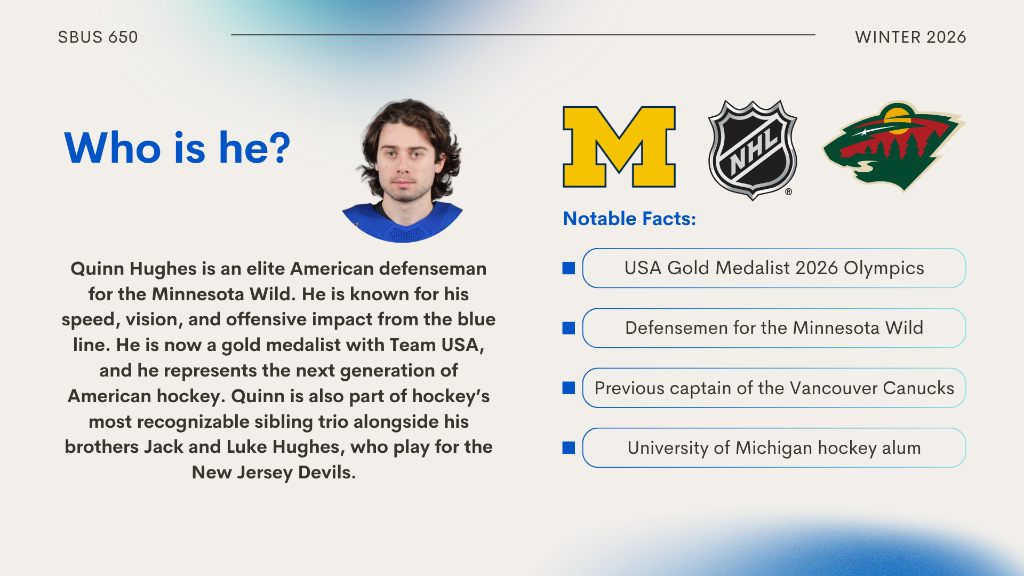Select the USA Gold Medalist 2026 Olympics box
This screenshot has width=1024, height=576.
tap(774, 268)
